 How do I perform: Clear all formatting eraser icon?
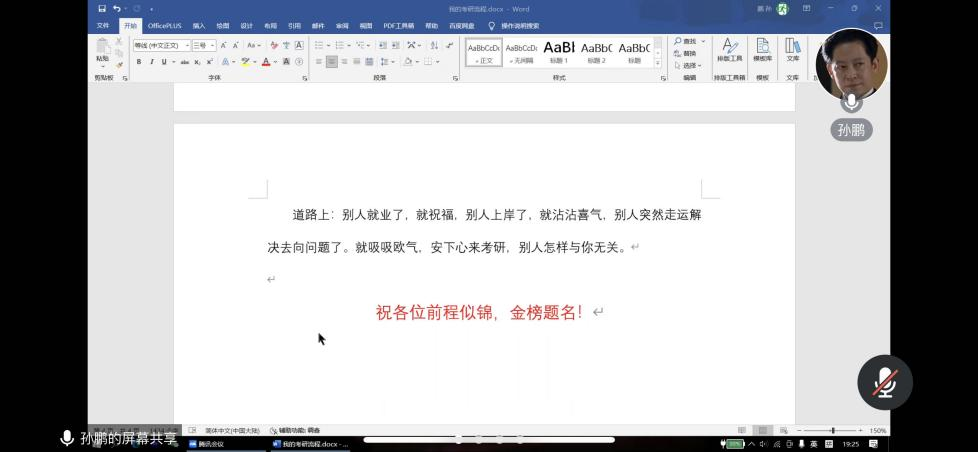click(274, 46)
